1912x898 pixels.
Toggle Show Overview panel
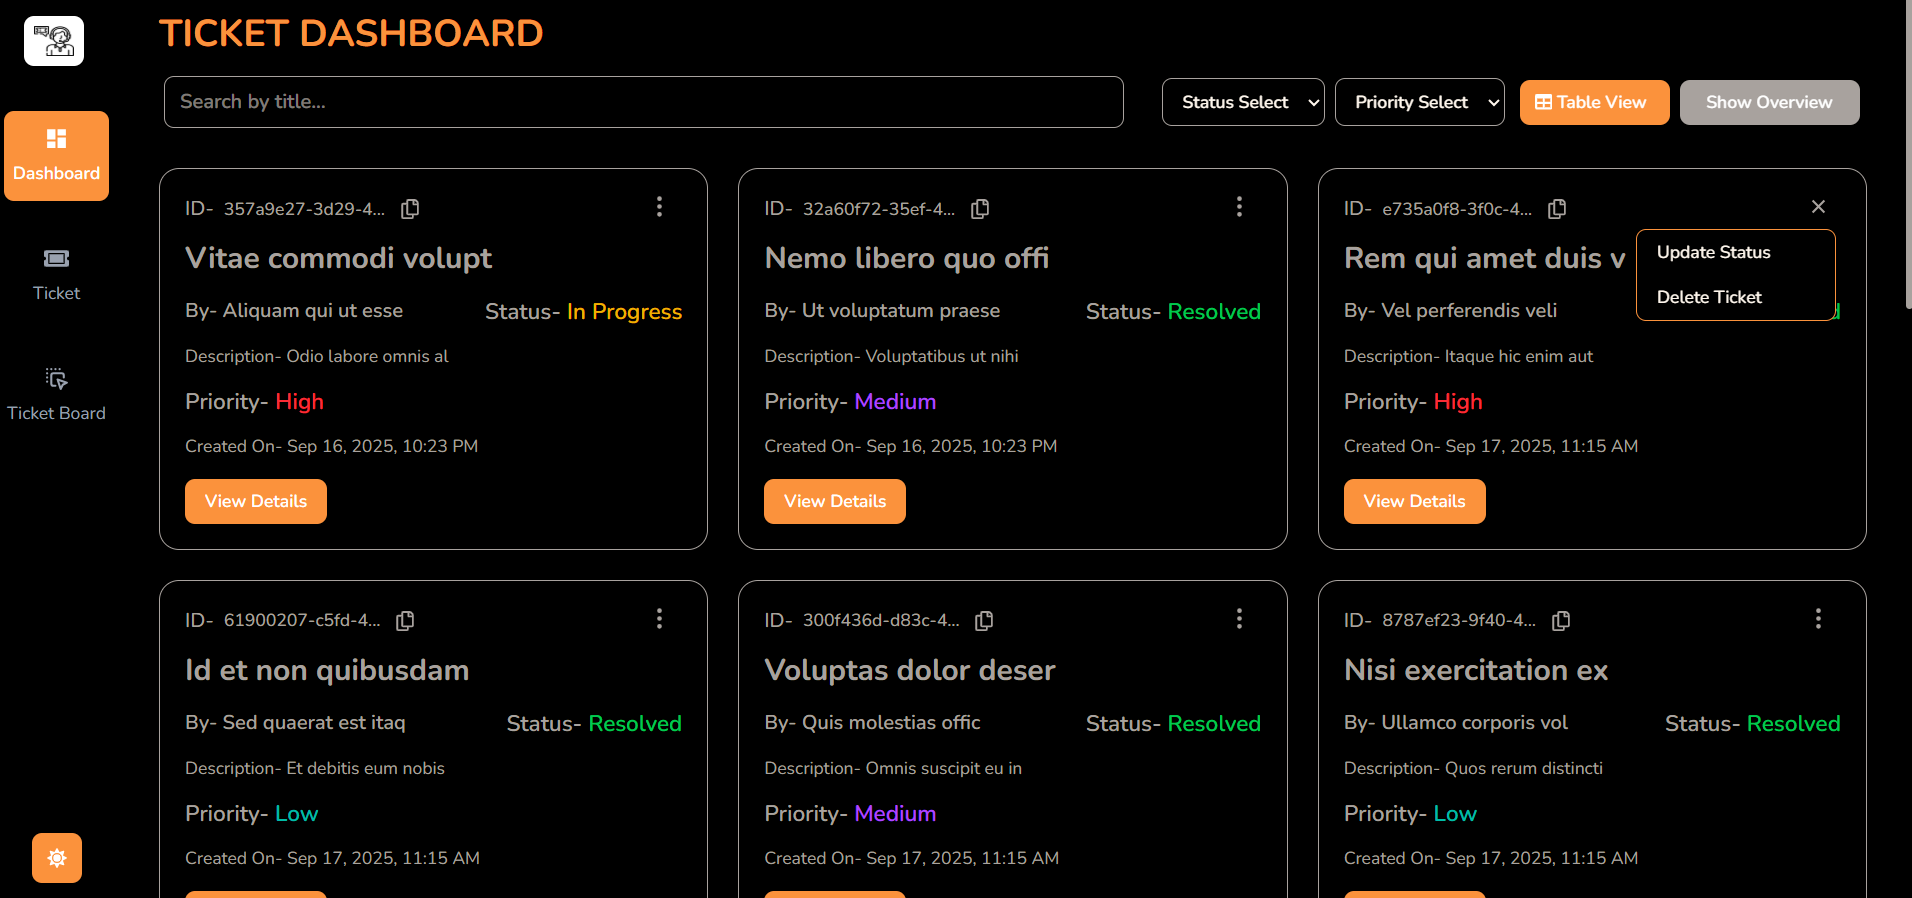pyautogui.click(x=1769, y=102)
